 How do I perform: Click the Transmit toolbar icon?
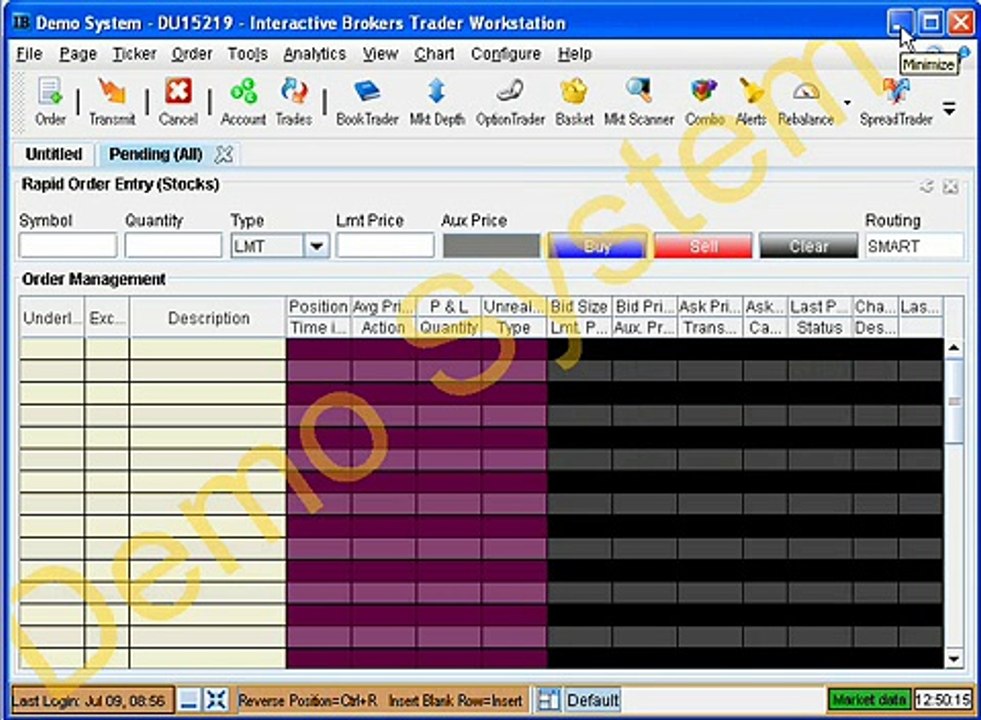point(112,101)
